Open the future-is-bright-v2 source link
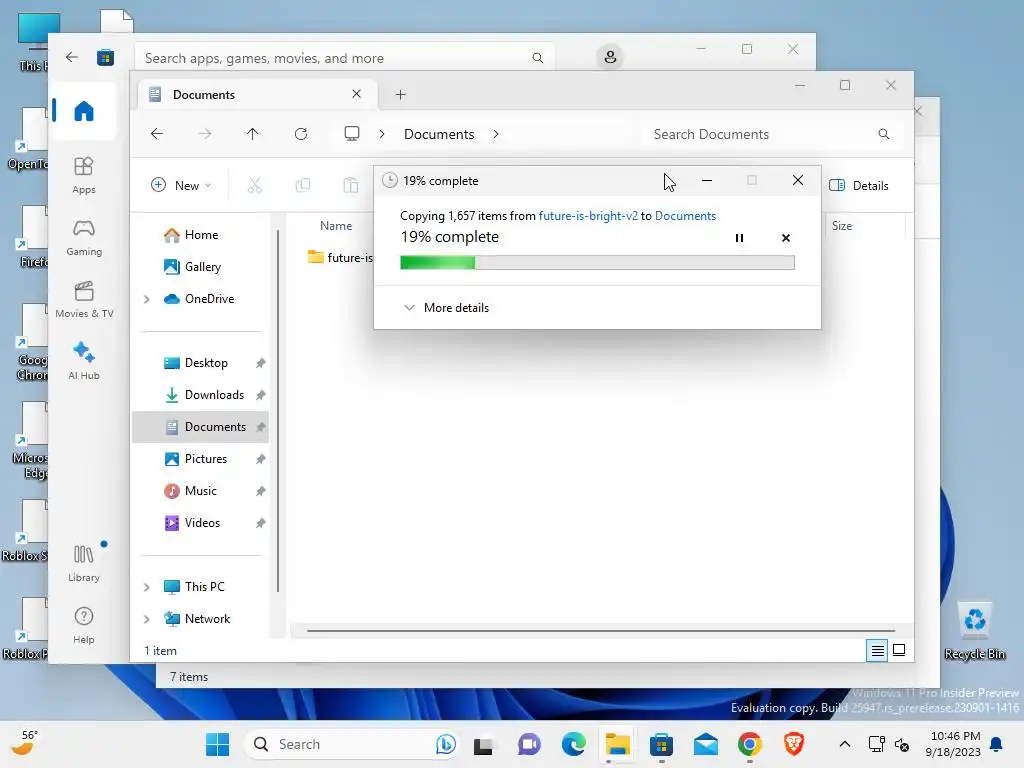This screenshot has width=1024, height=768. 588,216
